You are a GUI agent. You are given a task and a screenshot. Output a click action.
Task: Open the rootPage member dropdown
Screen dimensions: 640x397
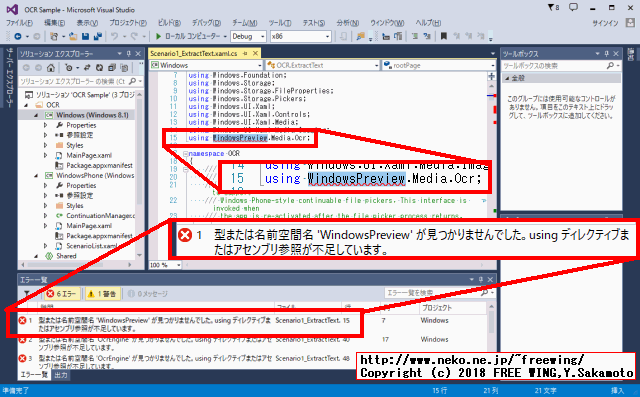tap(439, 65)
